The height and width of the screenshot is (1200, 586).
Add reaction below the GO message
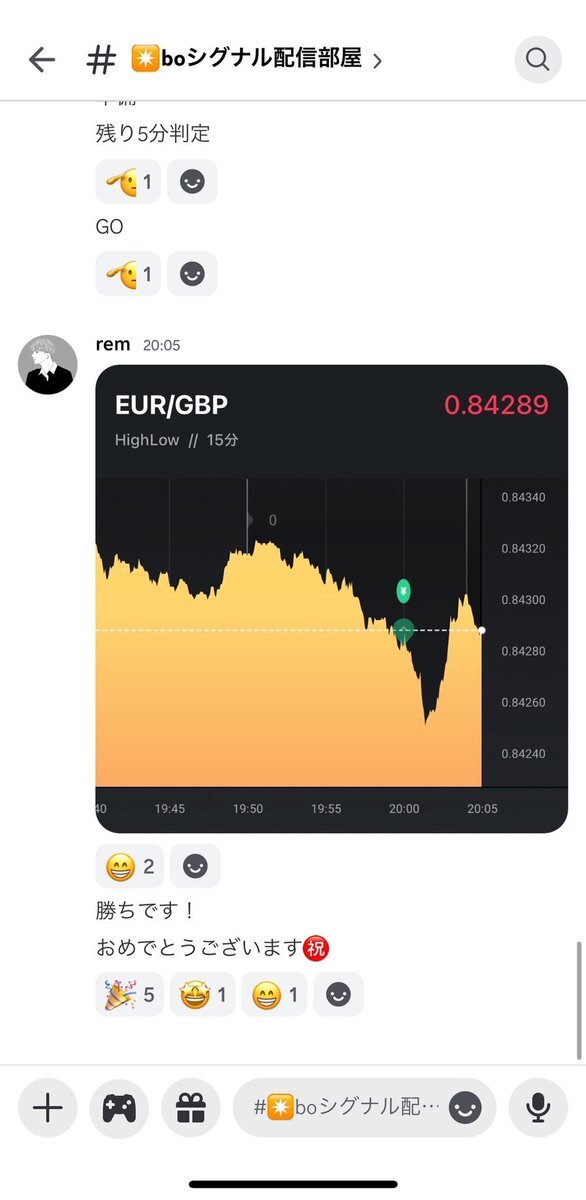coord(192,273)
